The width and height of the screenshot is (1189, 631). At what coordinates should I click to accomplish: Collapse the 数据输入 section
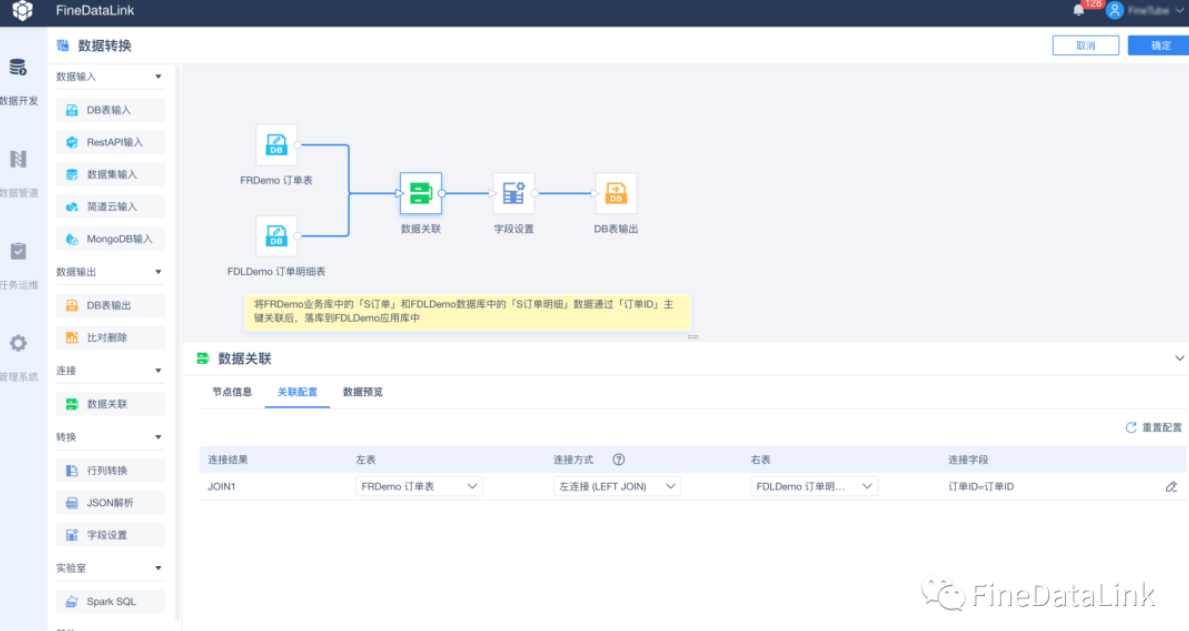coord(158,77)
